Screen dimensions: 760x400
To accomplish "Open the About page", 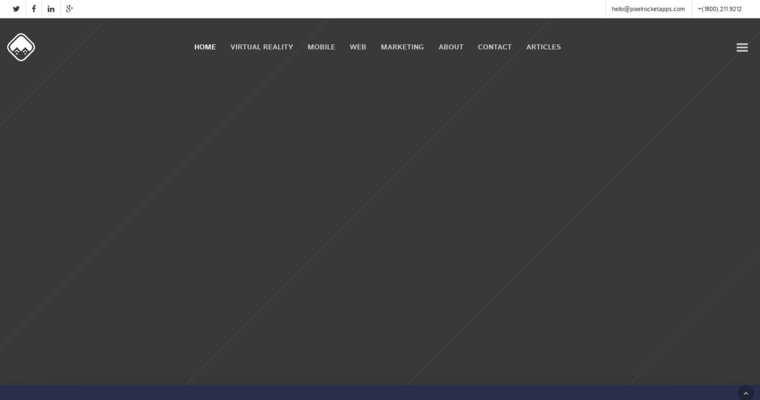I will tap(451, 47).
